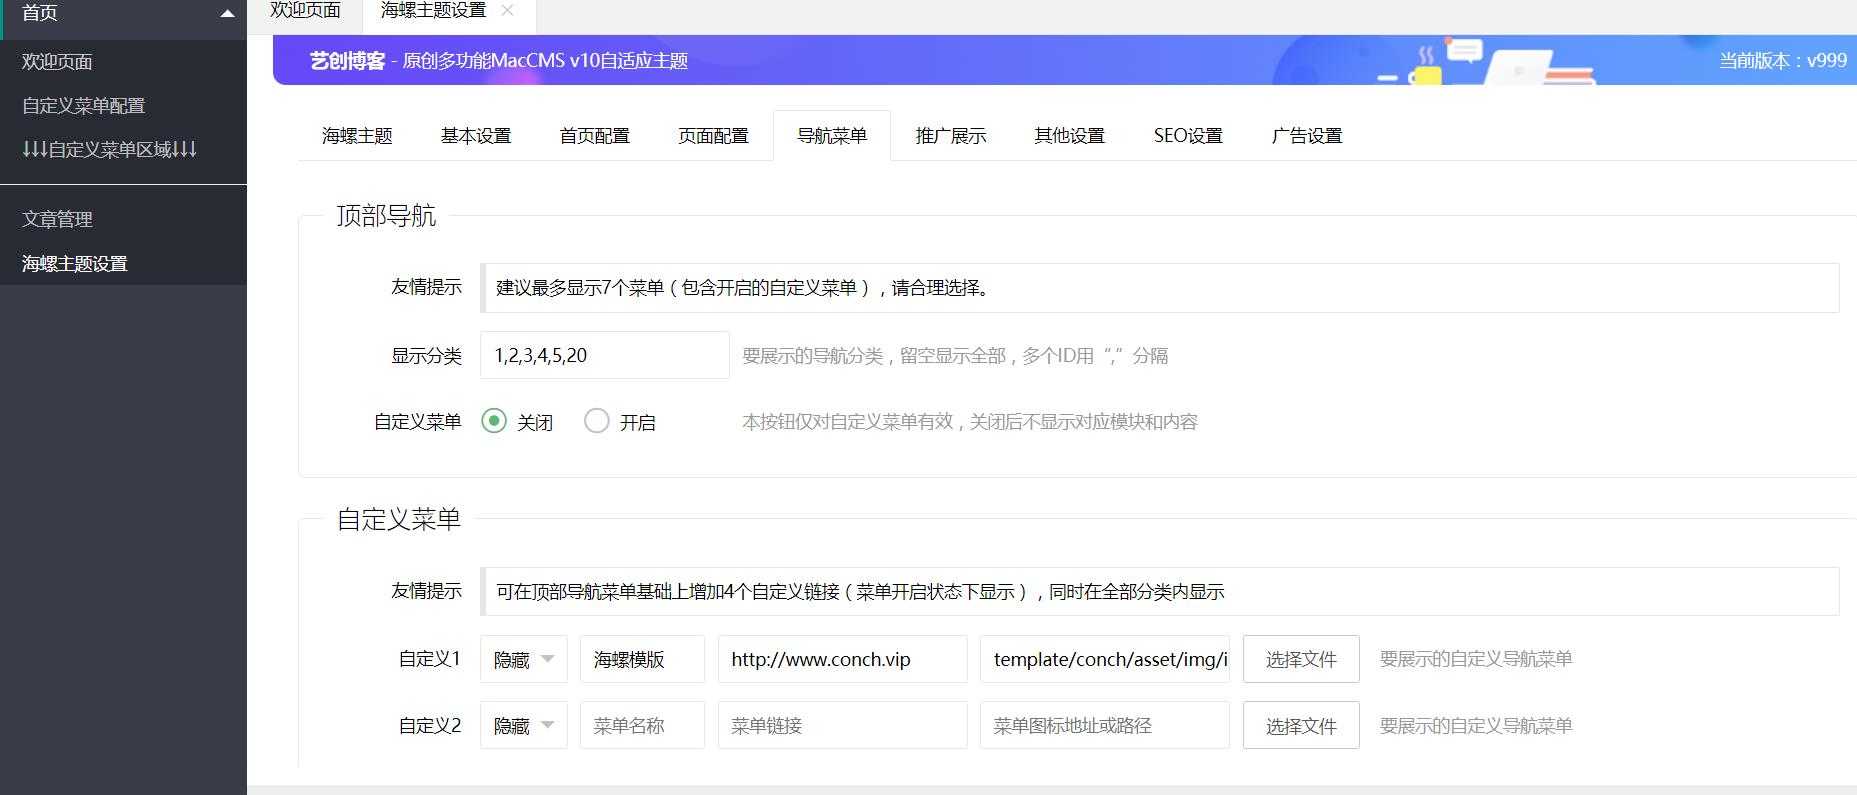Open the SEO设置 tab
The height and width of the screenshot is (795, 1857).
pyautogui.click(x=1188, y=135)
